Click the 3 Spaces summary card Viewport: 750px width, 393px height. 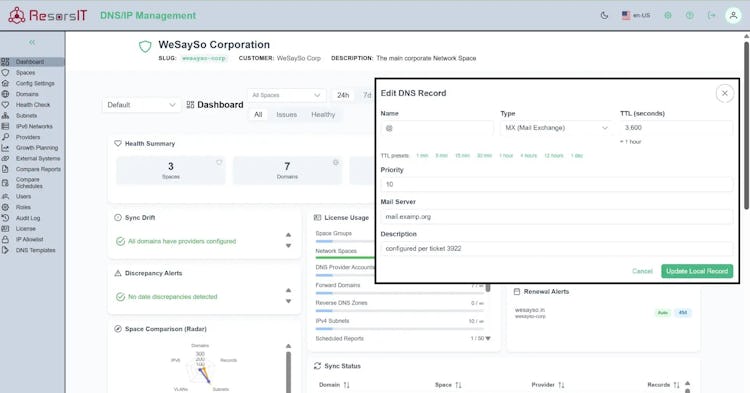171,170
